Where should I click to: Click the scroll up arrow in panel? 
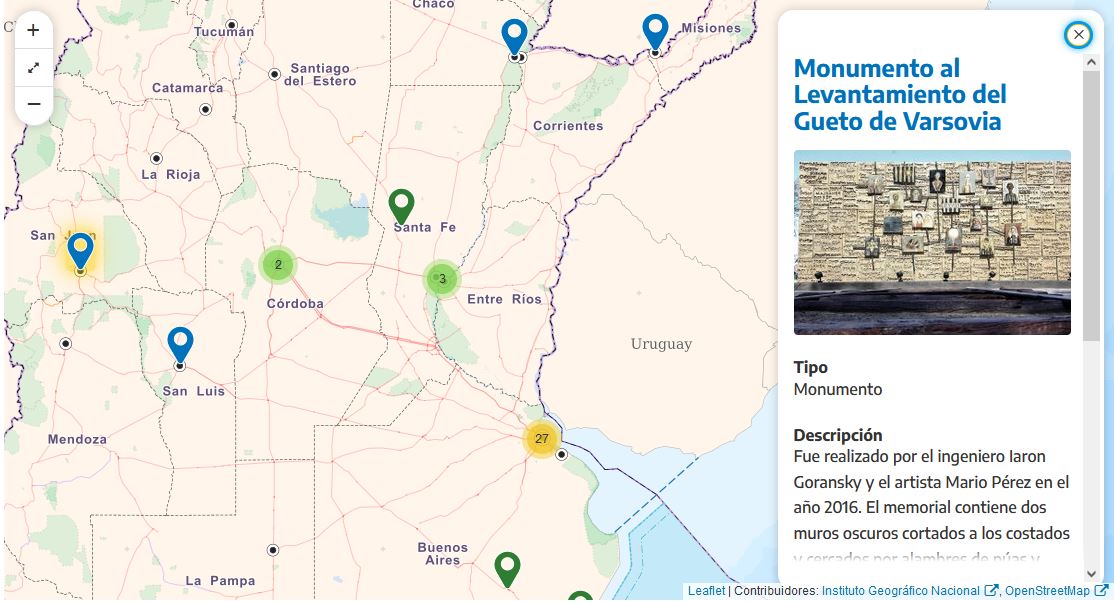(1091, 63)
